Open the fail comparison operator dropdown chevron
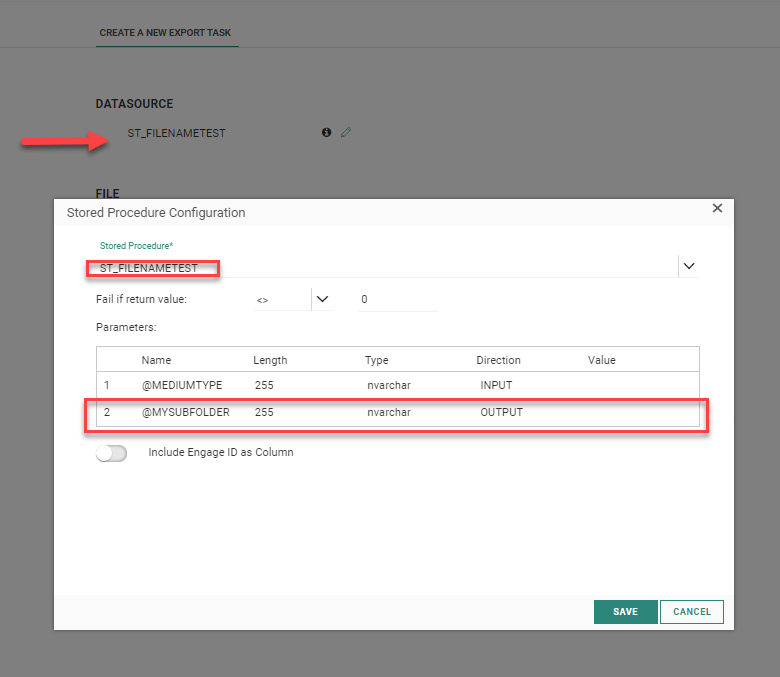The width and height of the screenshot is (780, 677). (322, 298)
